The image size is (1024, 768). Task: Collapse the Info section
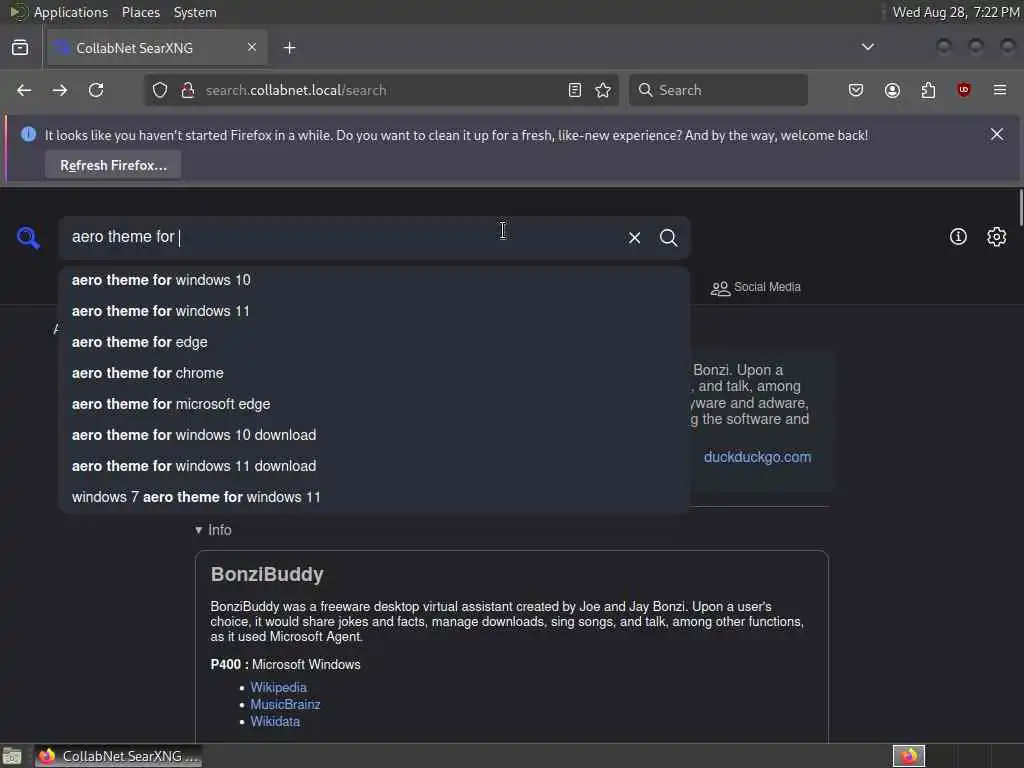coord(214,530)
